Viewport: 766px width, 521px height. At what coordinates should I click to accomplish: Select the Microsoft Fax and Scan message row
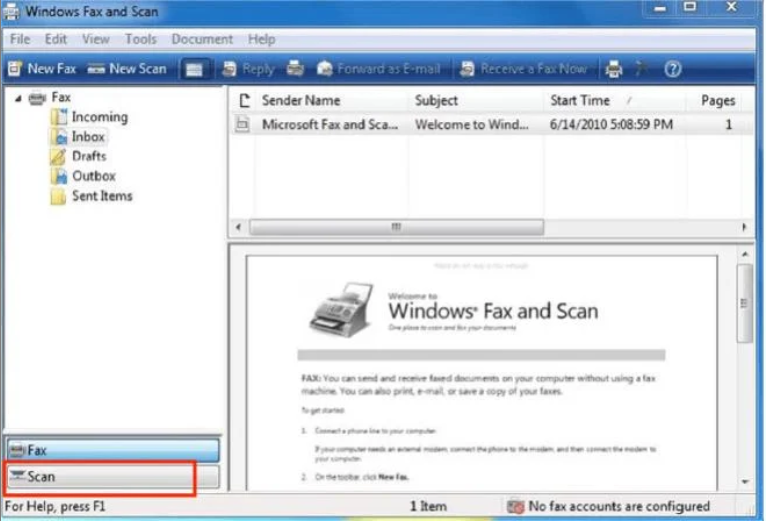pyautogui.click(x=491, y=124)
